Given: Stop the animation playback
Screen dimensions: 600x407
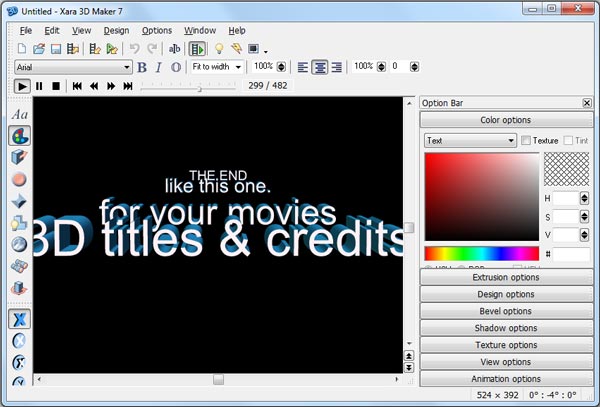Looking at the screenshot, I should click(x=56, y=86).
